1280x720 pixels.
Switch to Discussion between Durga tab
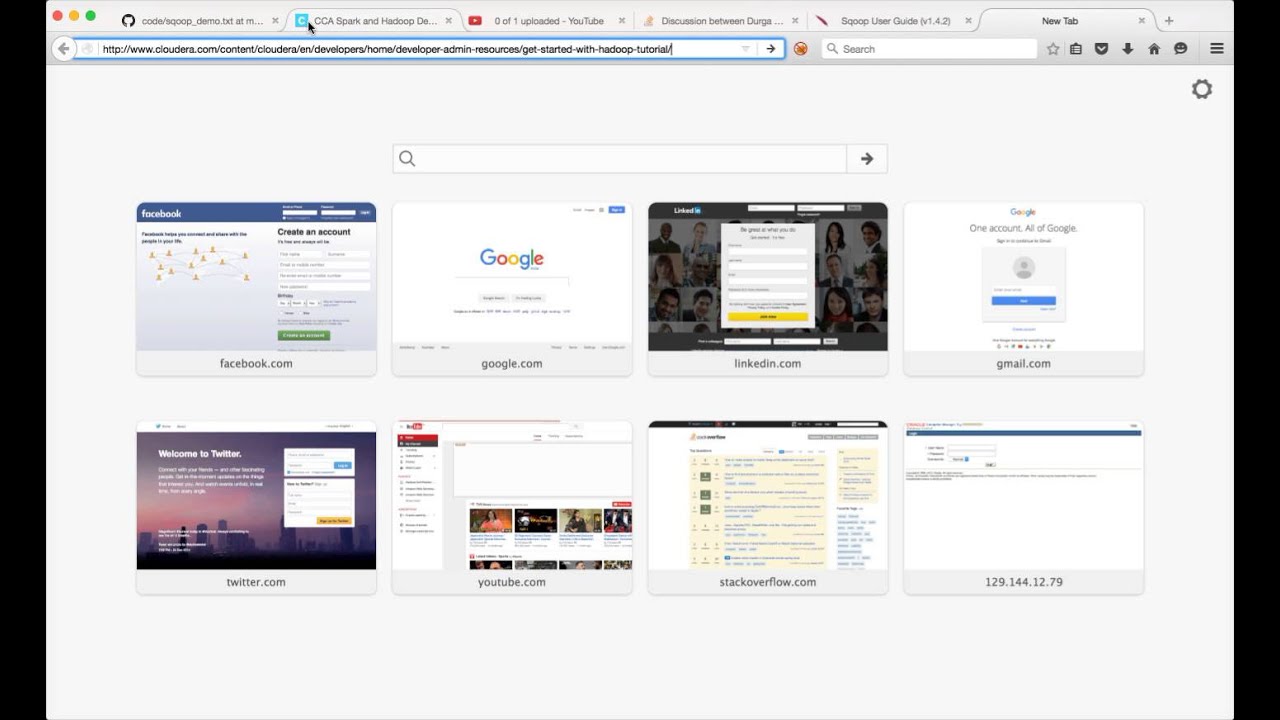[x=719, y=20]
